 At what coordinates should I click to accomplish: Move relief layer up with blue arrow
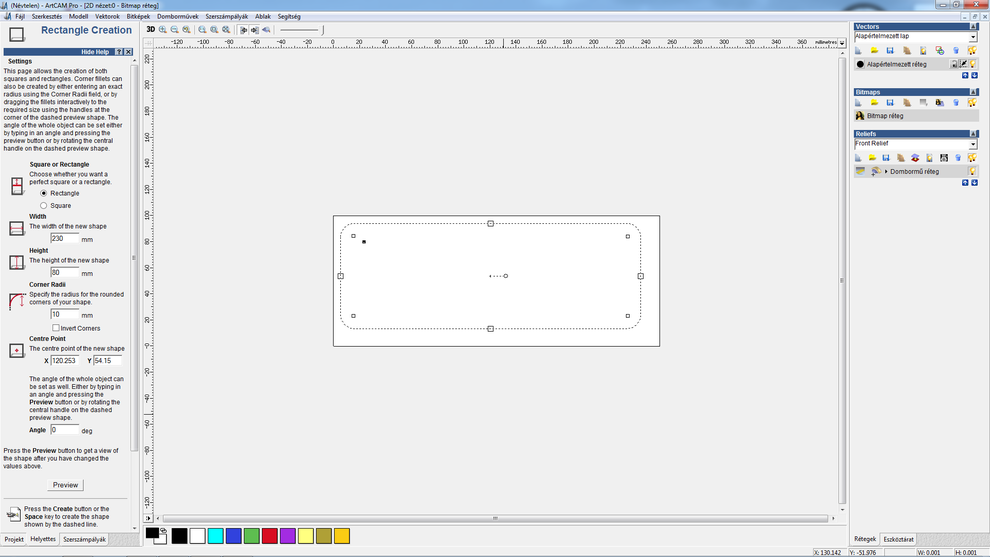click(965, 183)
